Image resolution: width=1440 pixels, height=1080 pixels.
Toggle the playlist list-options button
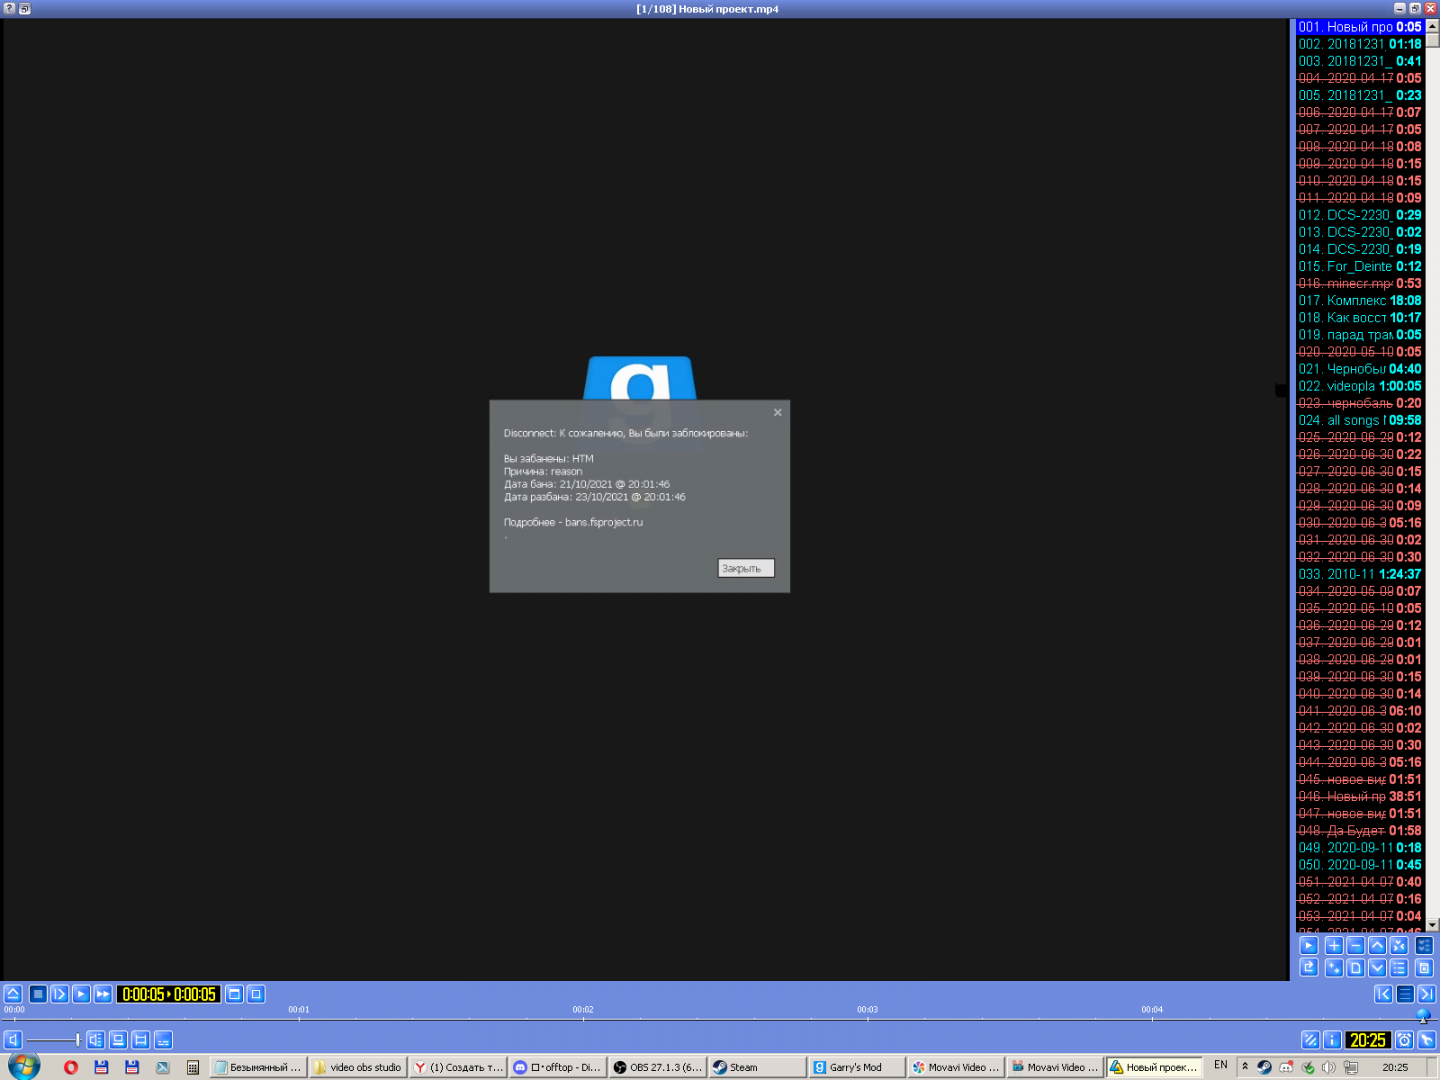tap(1399, 968)
